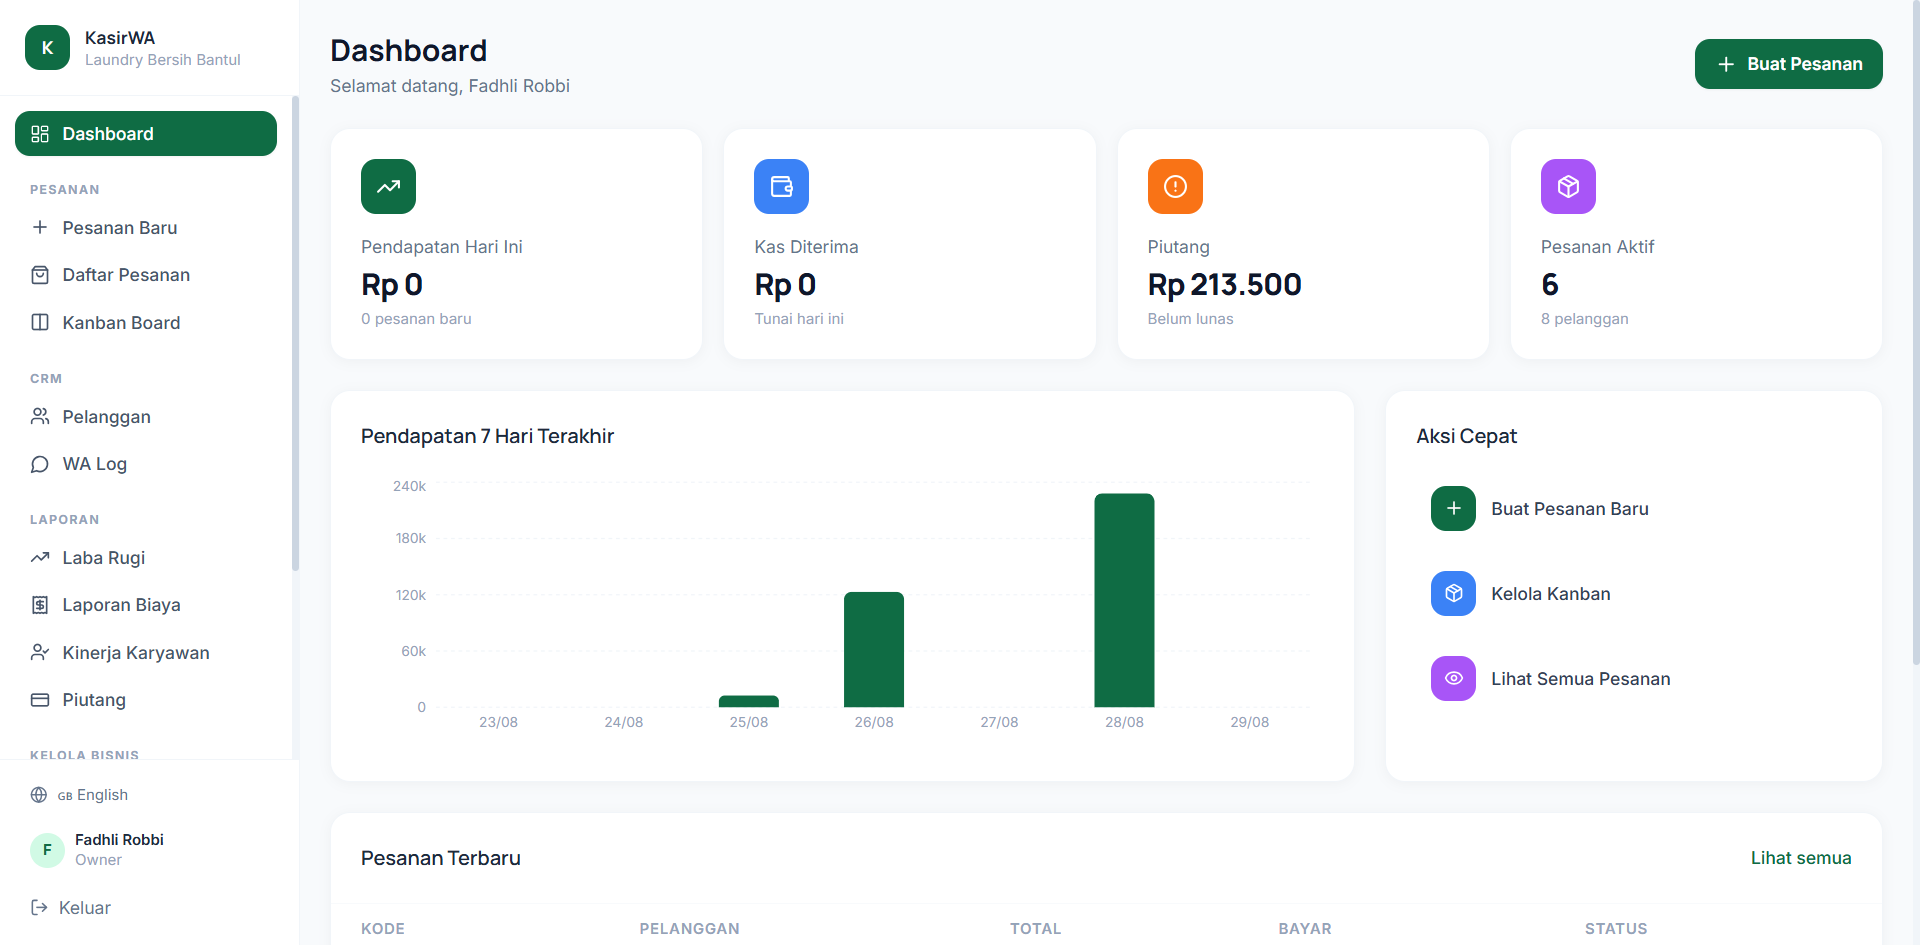Open the Kanban Board page
This screenshot has width=1920, height=945.
click(x=146, y=323)
